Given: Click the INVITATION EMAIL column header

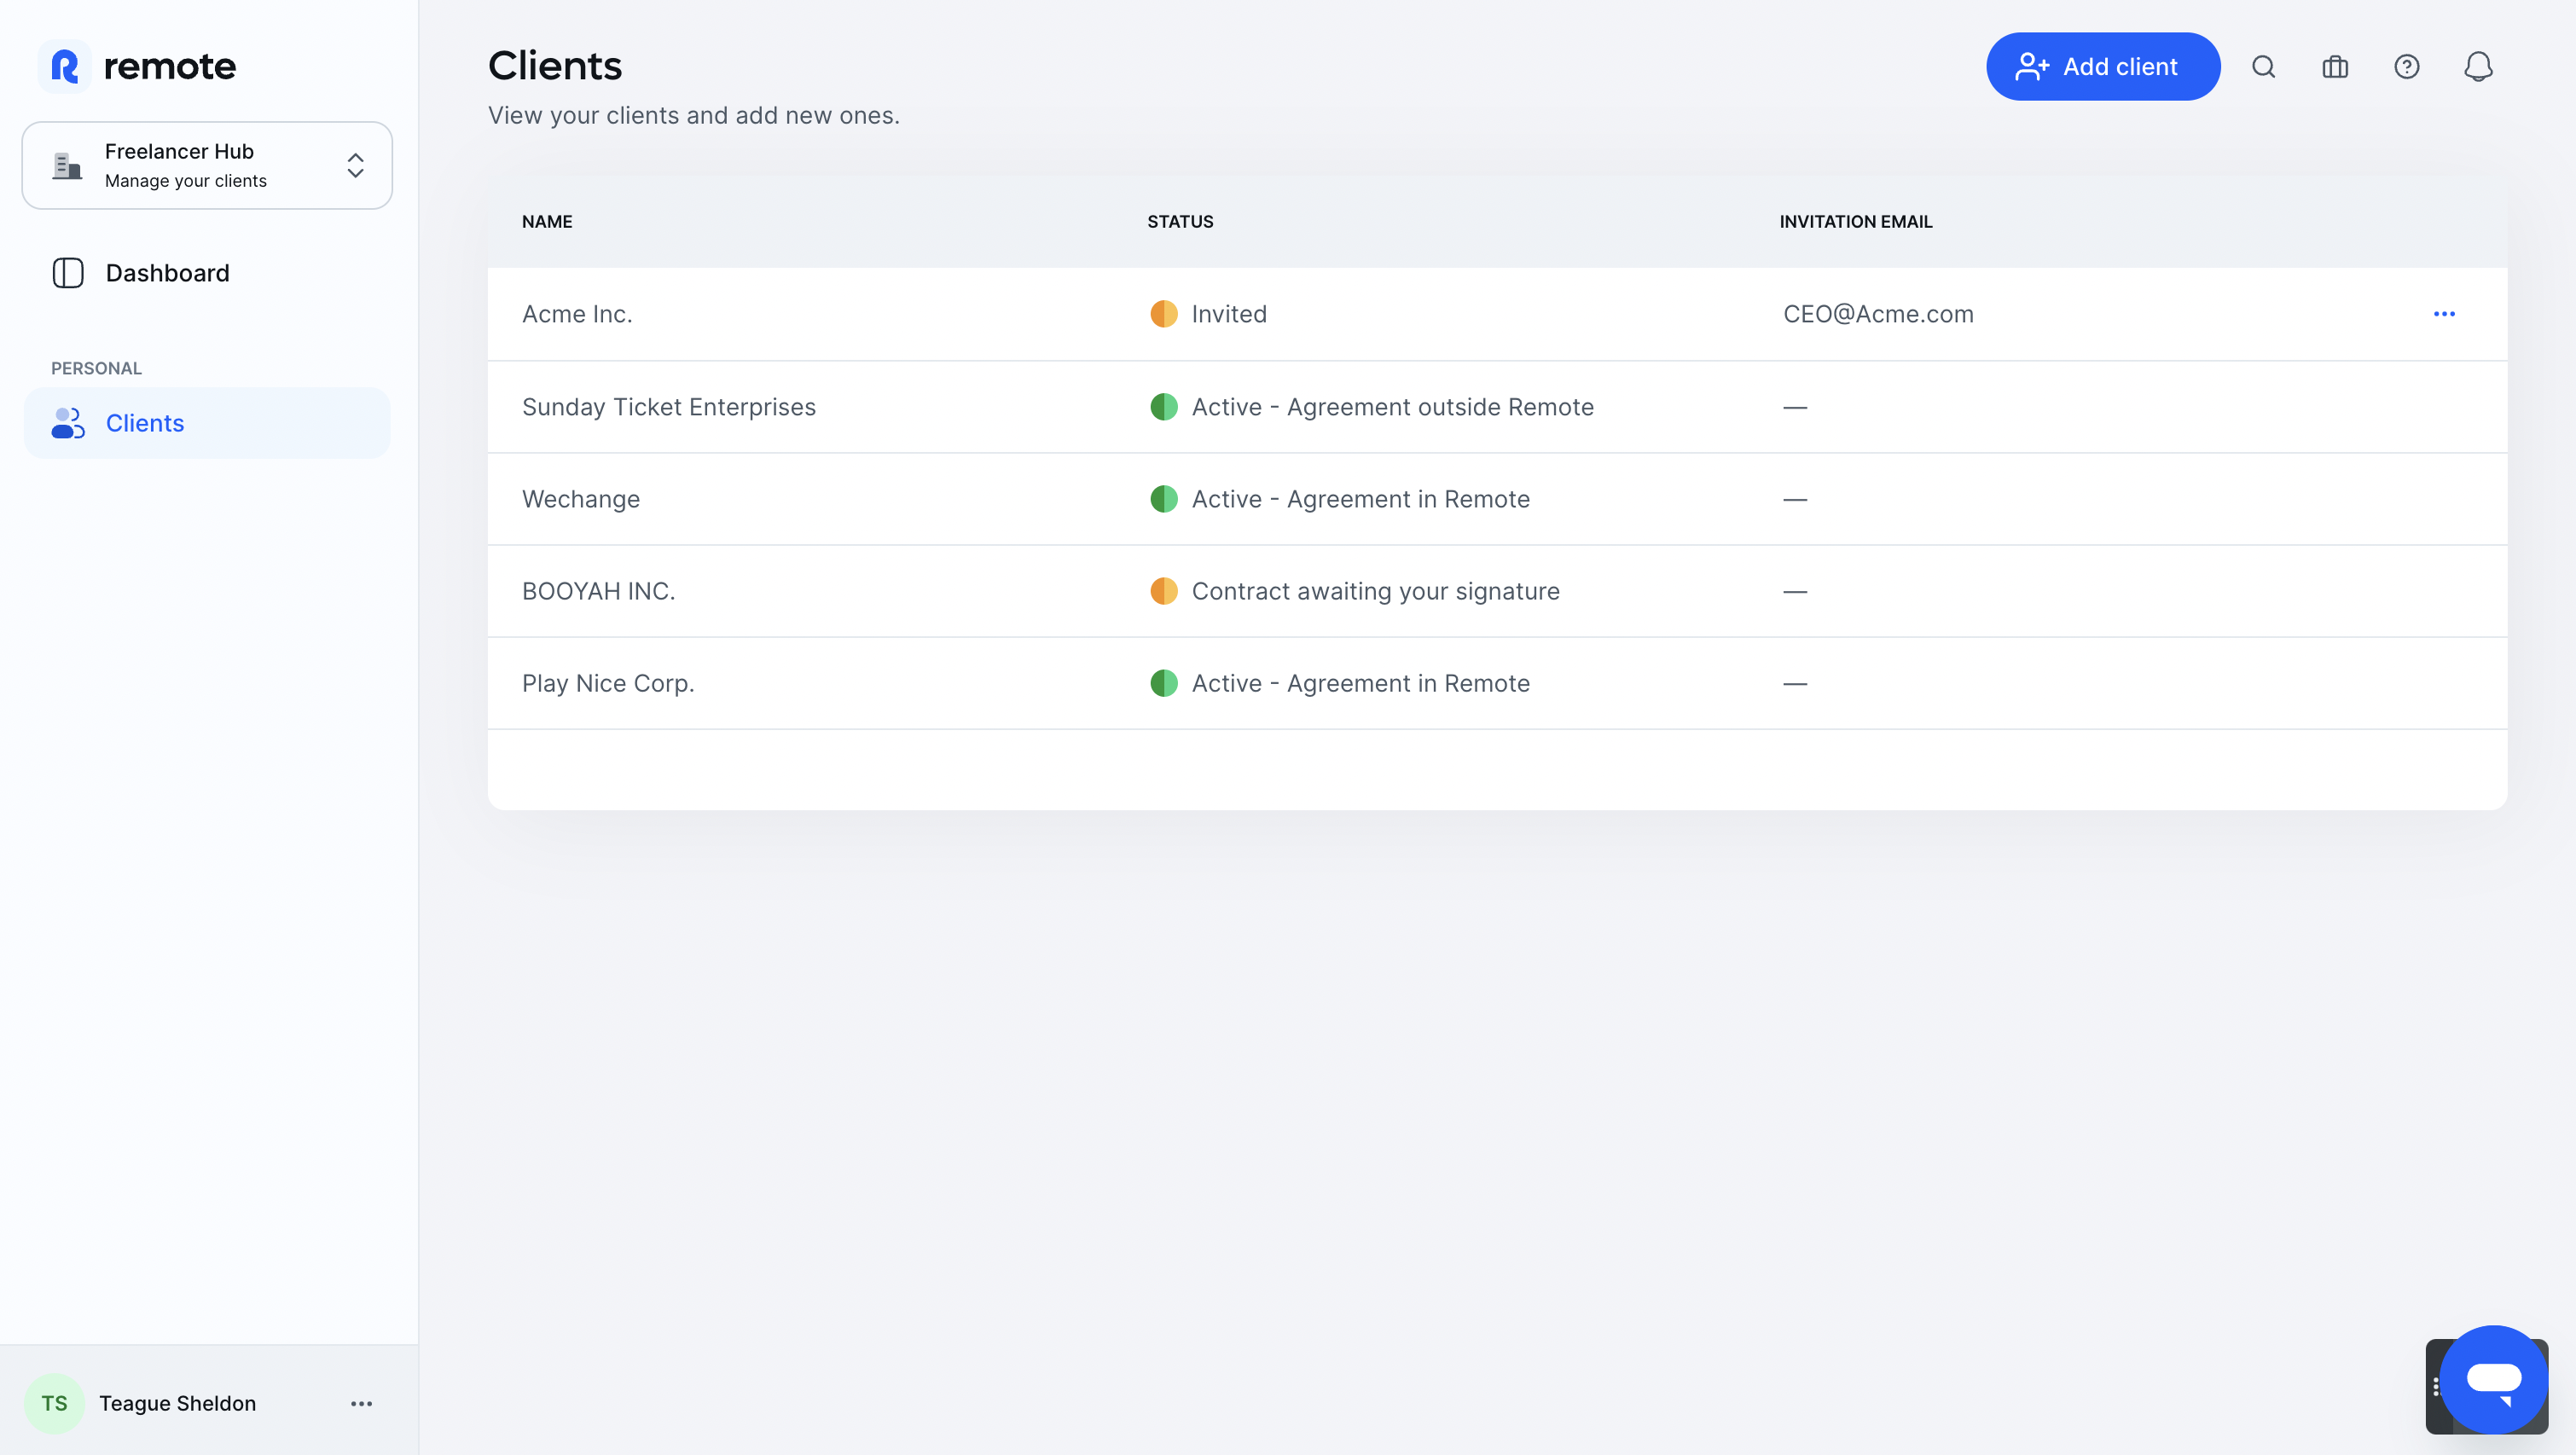Looking at the screenshot, I should point(1856,221).
